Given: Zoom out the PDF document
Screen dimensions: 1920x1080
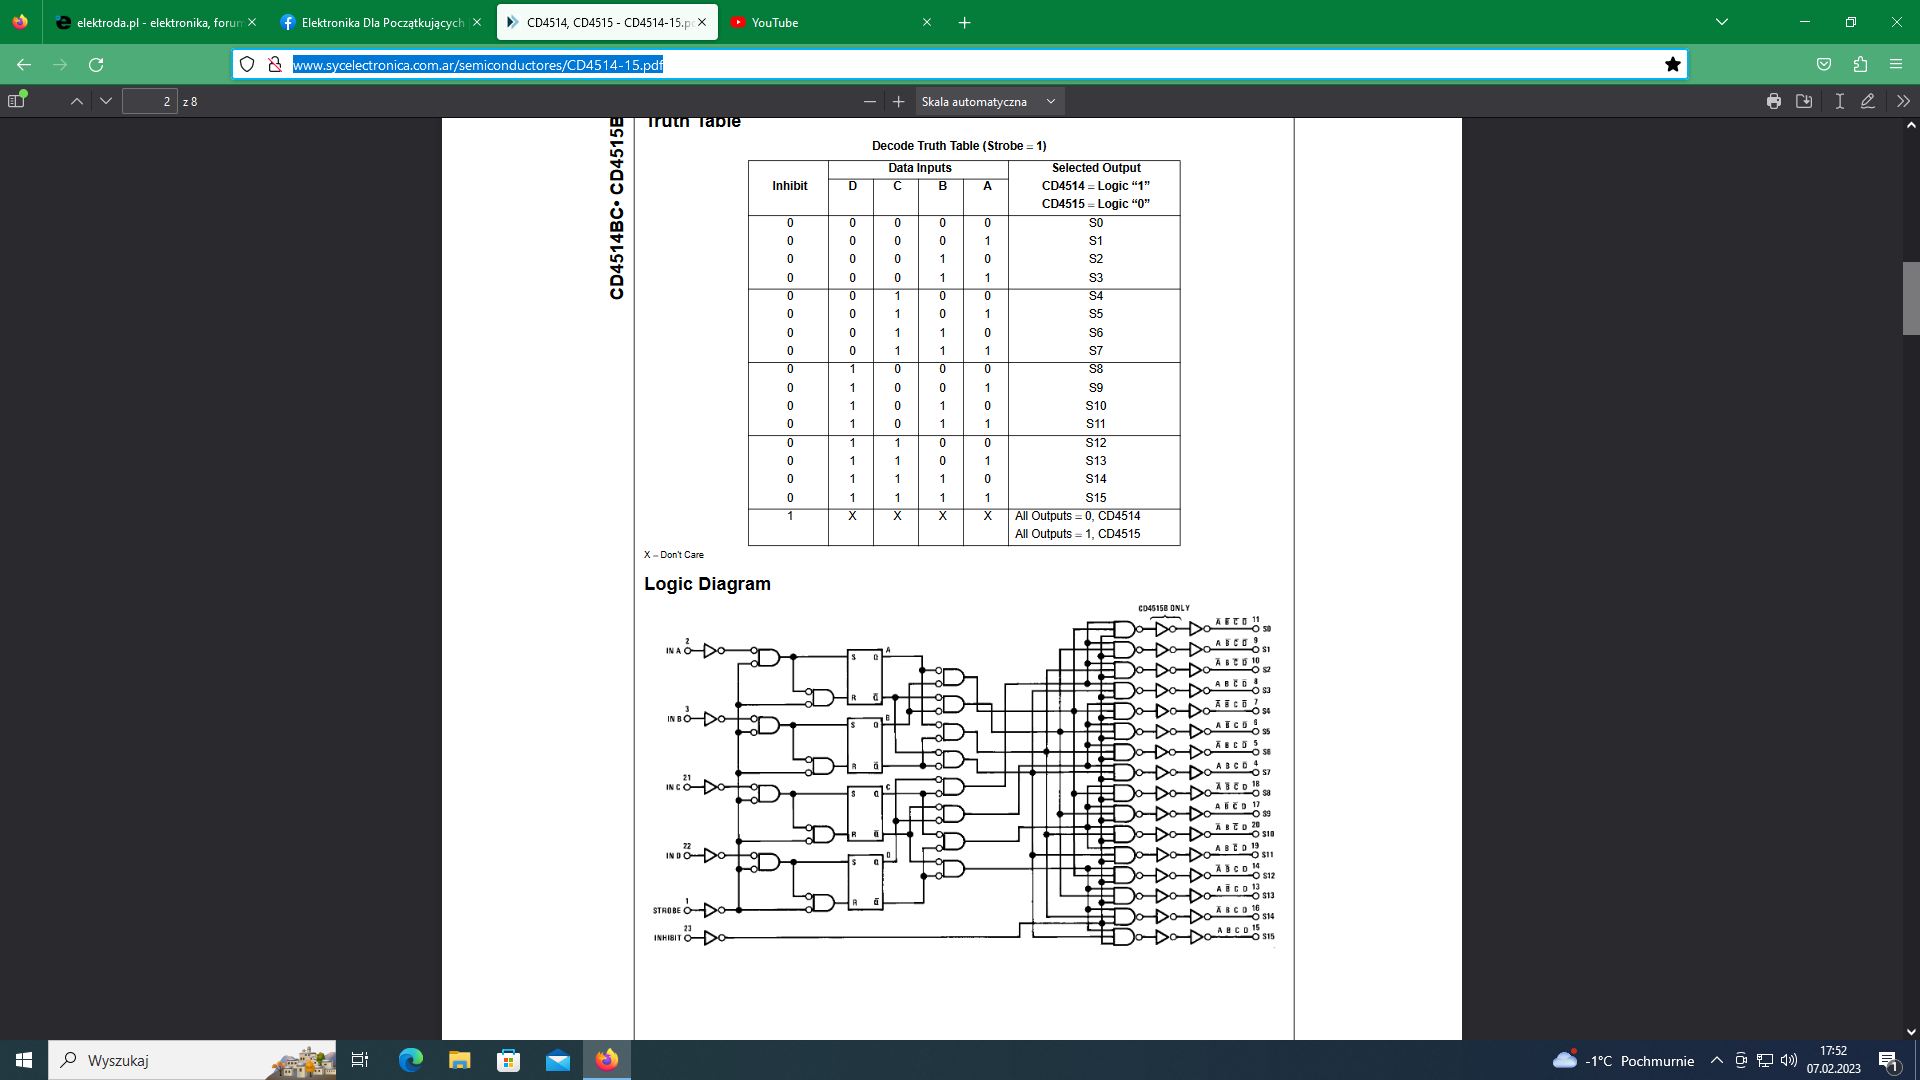Looking at the screenshot, I should 870,101.
